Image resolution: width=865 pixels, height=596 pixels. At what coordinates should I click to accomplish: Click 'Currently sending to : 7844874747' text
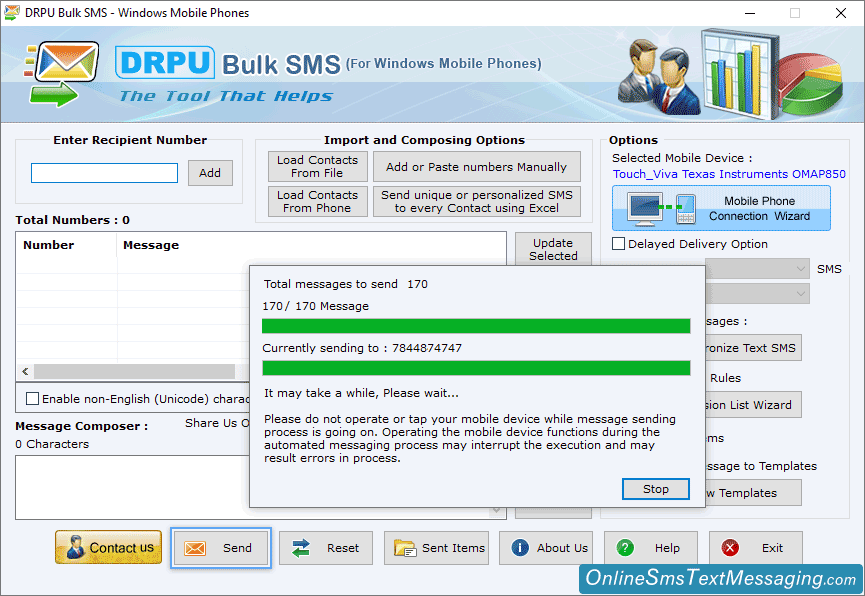[x=362, y=348]
